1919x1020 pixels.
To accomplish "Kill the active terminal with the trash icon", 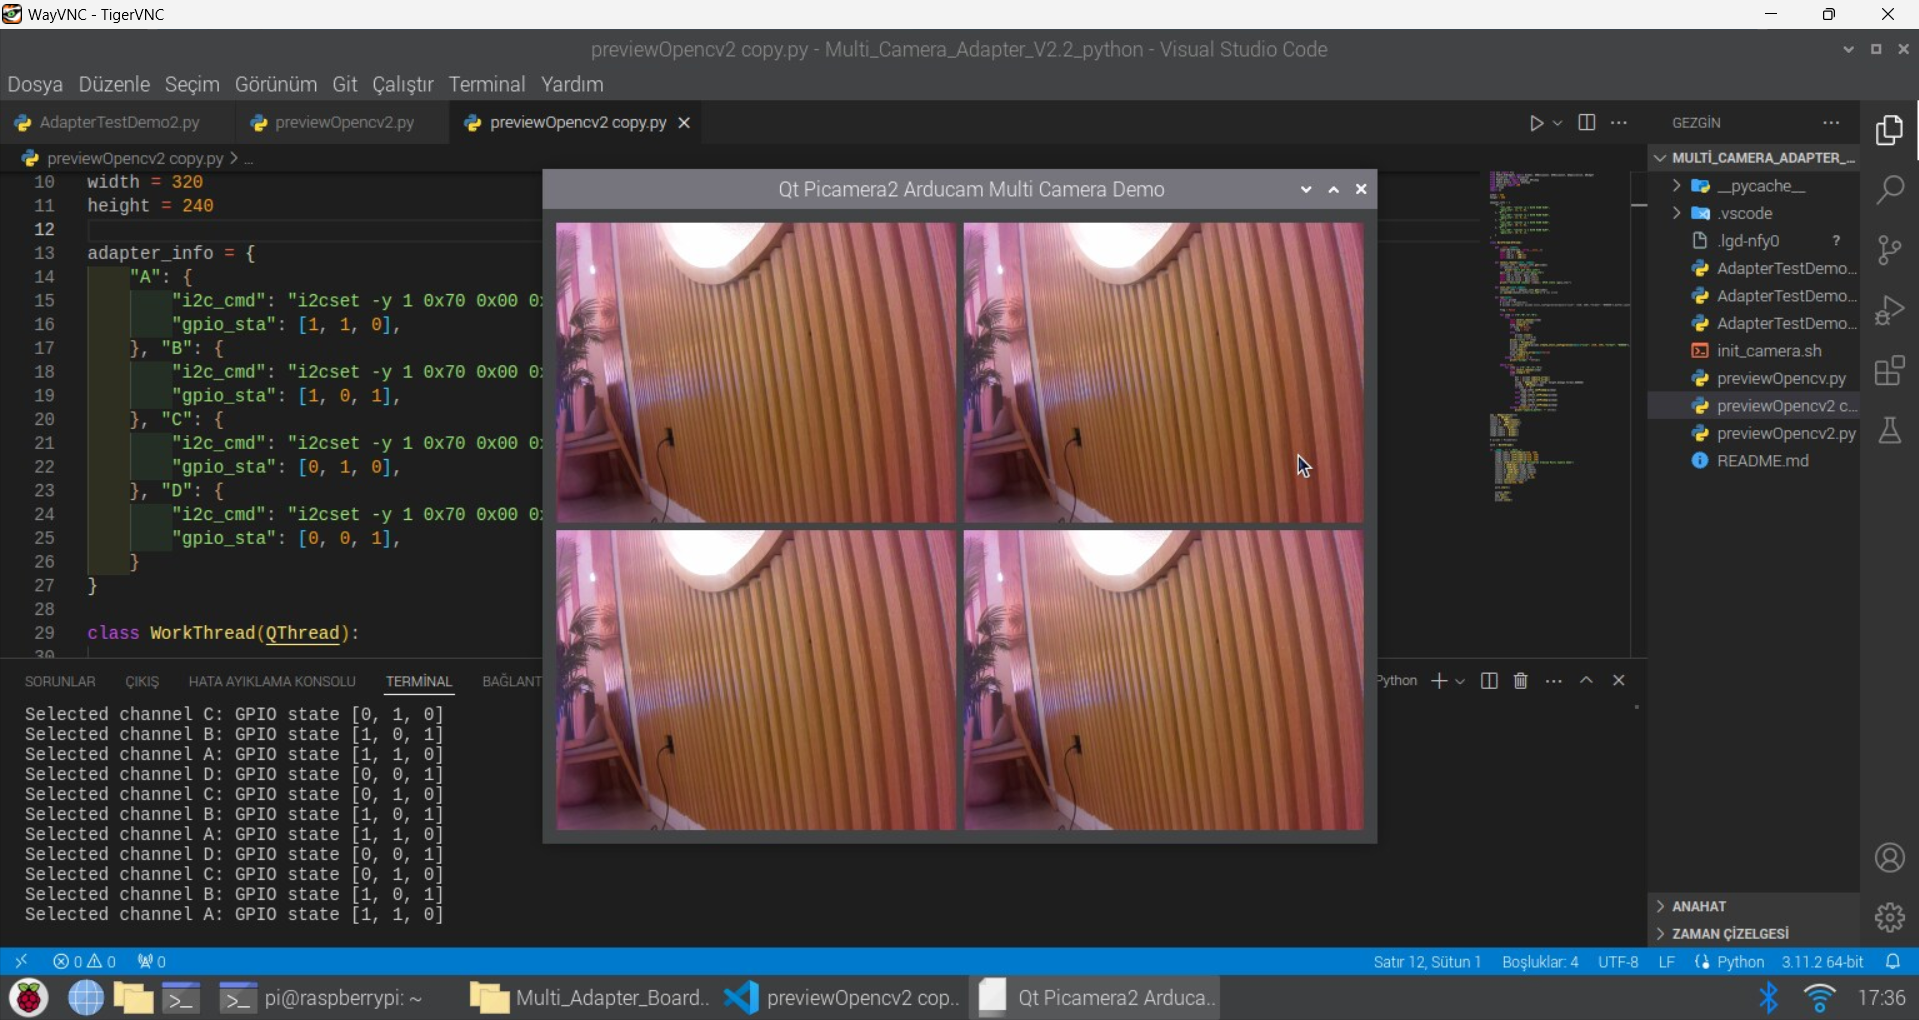I will tap(1520, 681).
